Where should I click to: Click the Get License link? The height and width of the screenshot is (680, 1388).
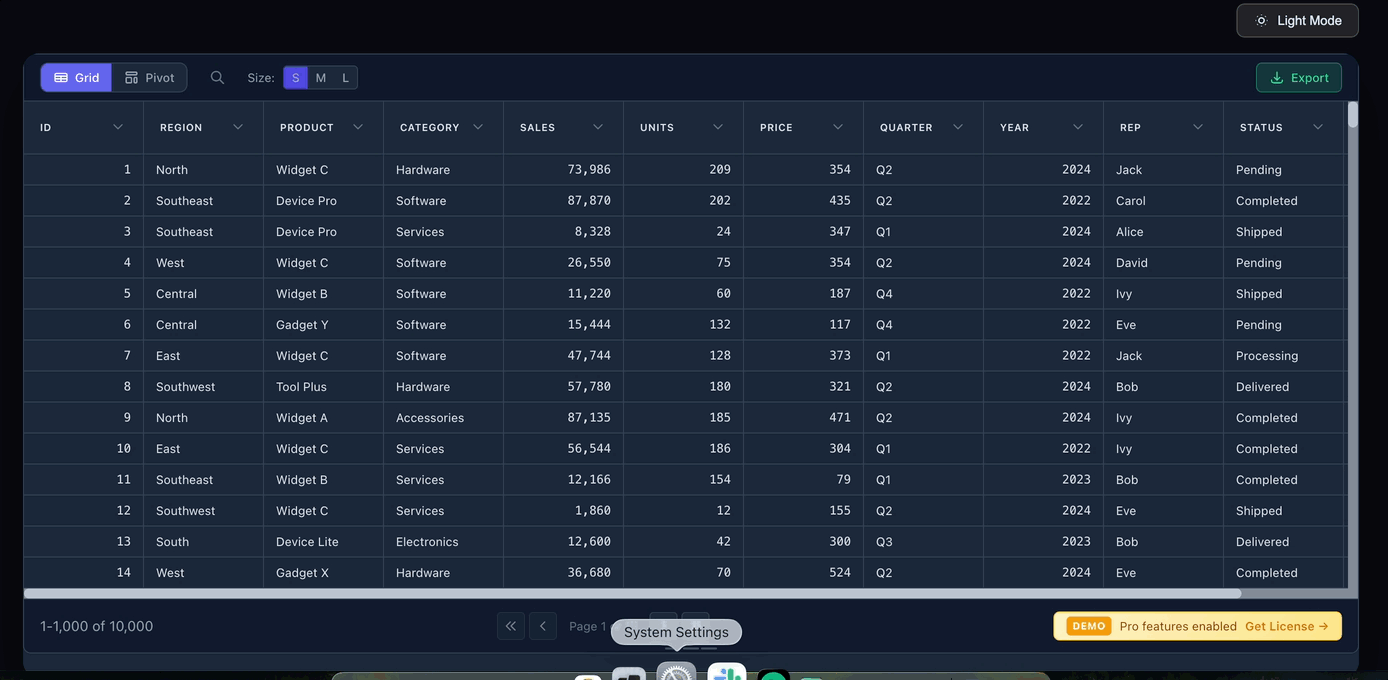[x=1286, y=626]
